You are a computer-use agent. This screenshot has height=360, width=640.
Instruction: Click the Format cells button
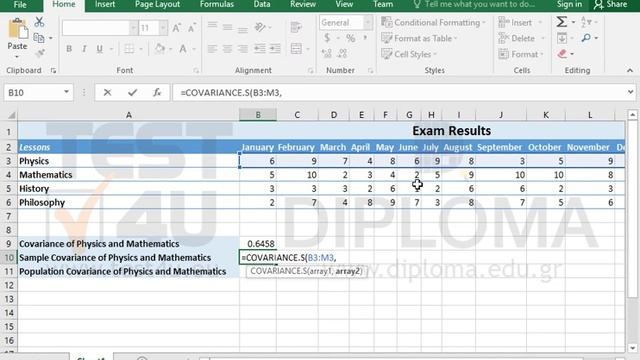tap(520, 54)
